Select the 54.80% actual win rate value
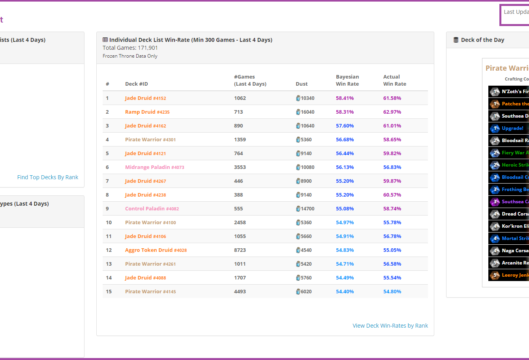The image size is (529, 360). (392, 292)
